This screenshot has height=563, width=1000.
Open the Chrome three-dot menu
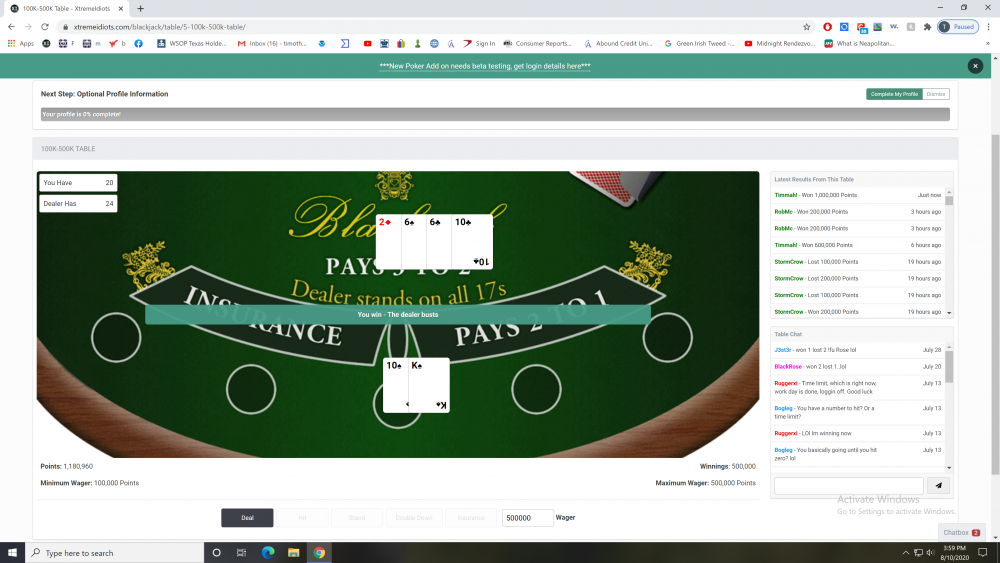point(987,27)
